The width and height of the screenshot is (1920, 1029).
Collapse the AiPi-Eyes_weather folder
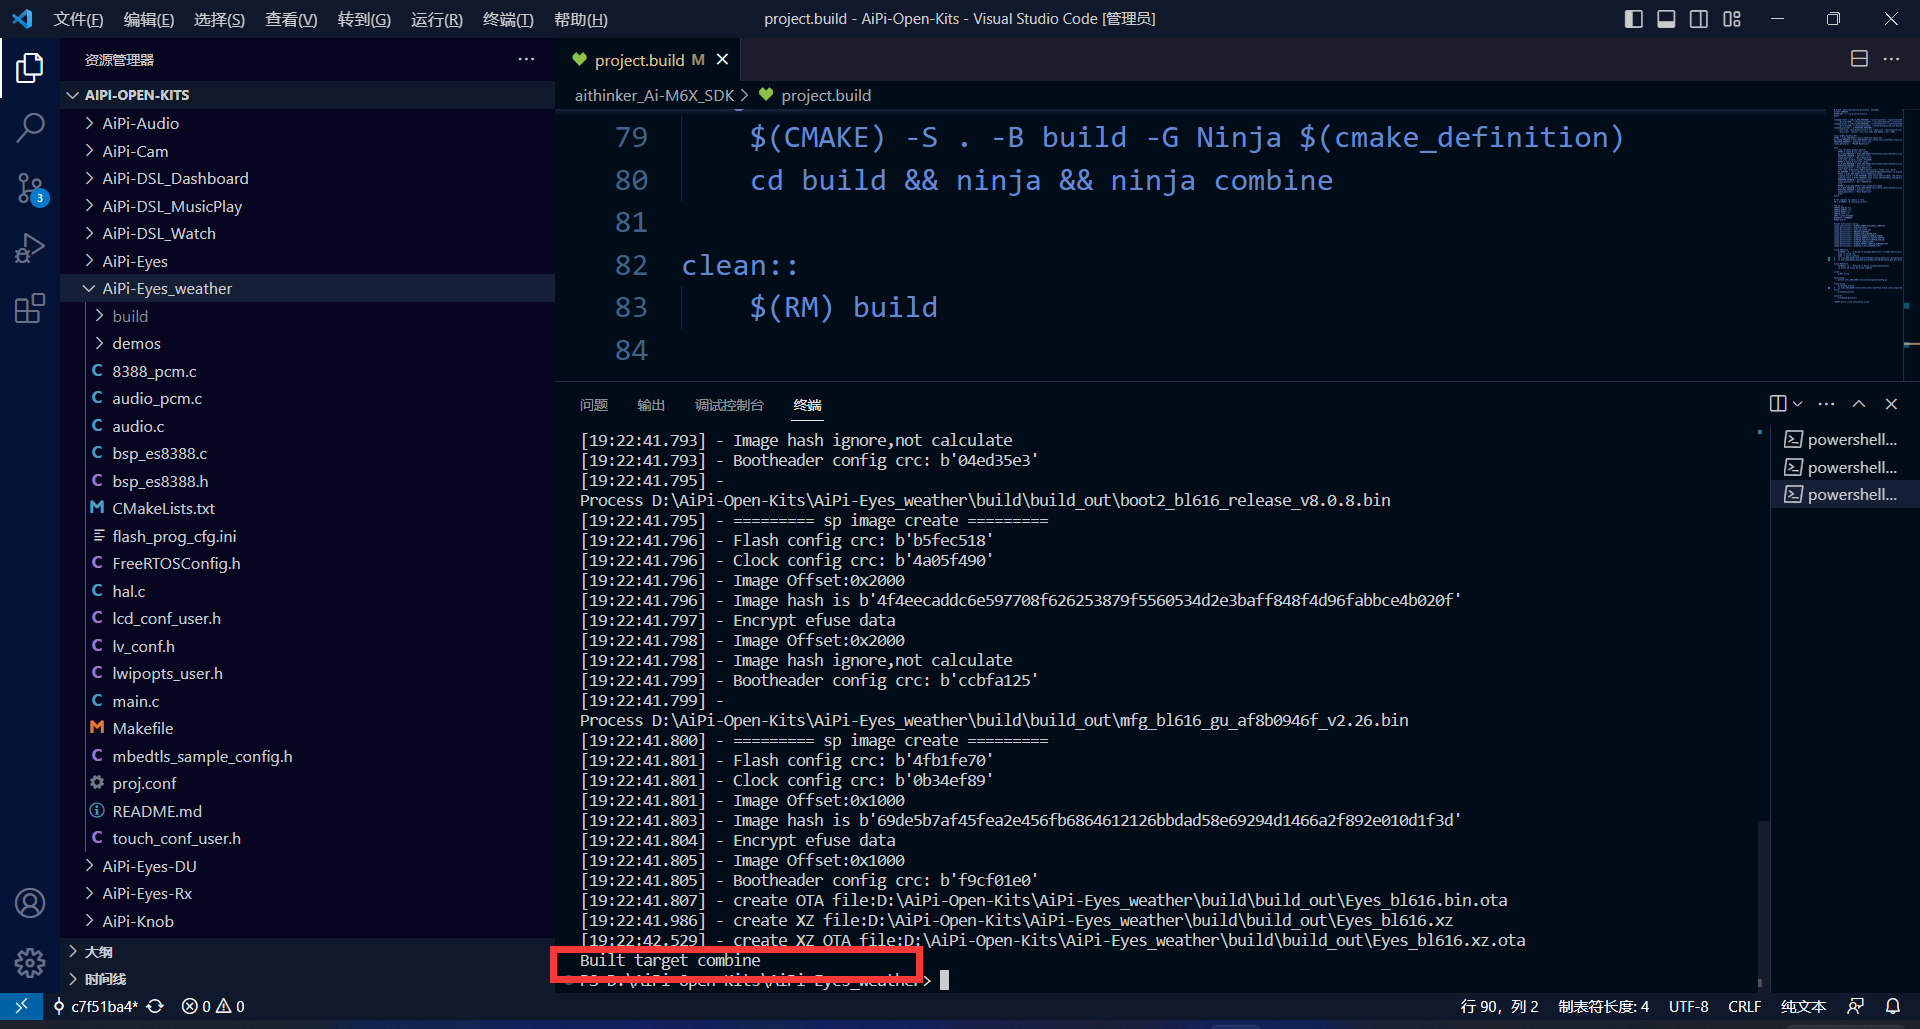point(307,288)
